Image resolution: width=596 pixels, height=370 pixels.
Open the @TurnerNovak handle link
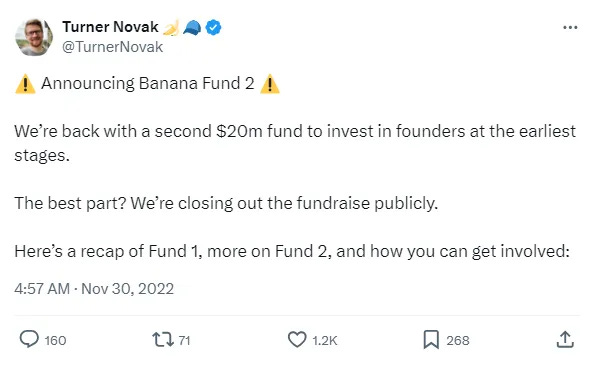[113, 47]
